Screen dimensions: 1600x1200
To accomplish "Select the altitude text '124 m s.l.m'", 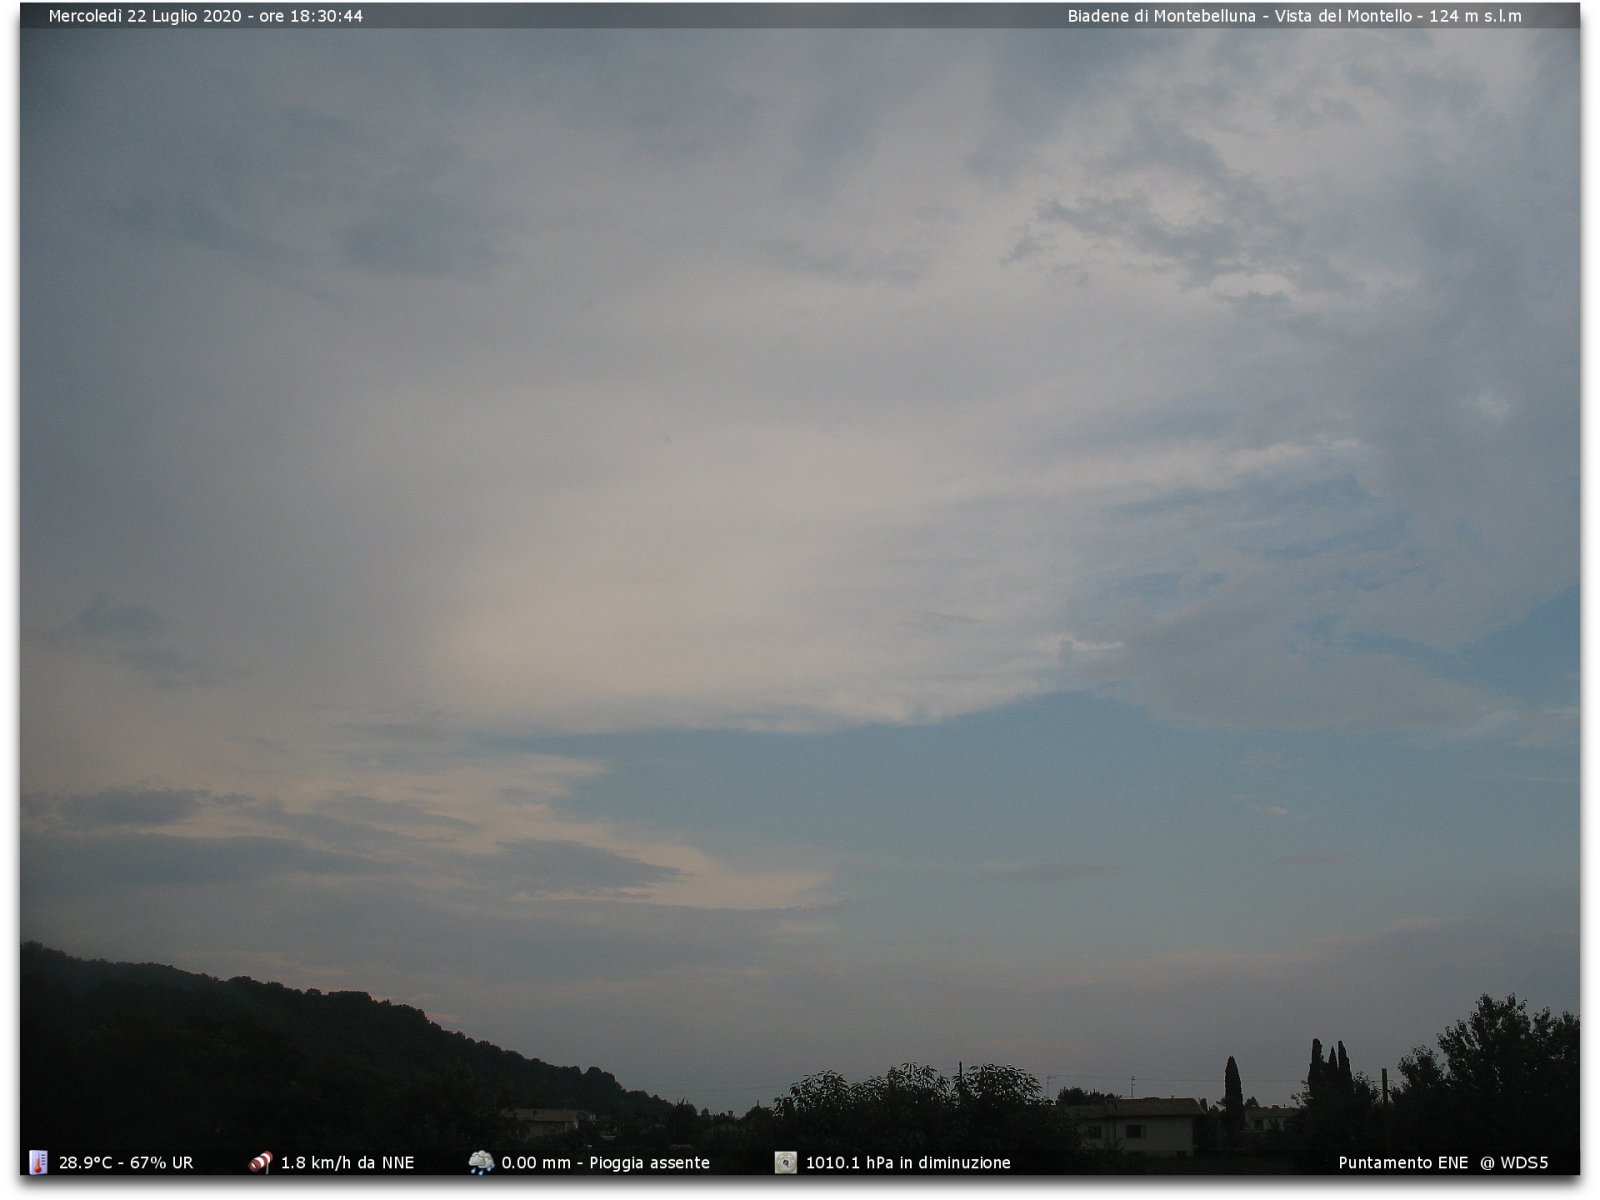I will (x=1475, y=16).
